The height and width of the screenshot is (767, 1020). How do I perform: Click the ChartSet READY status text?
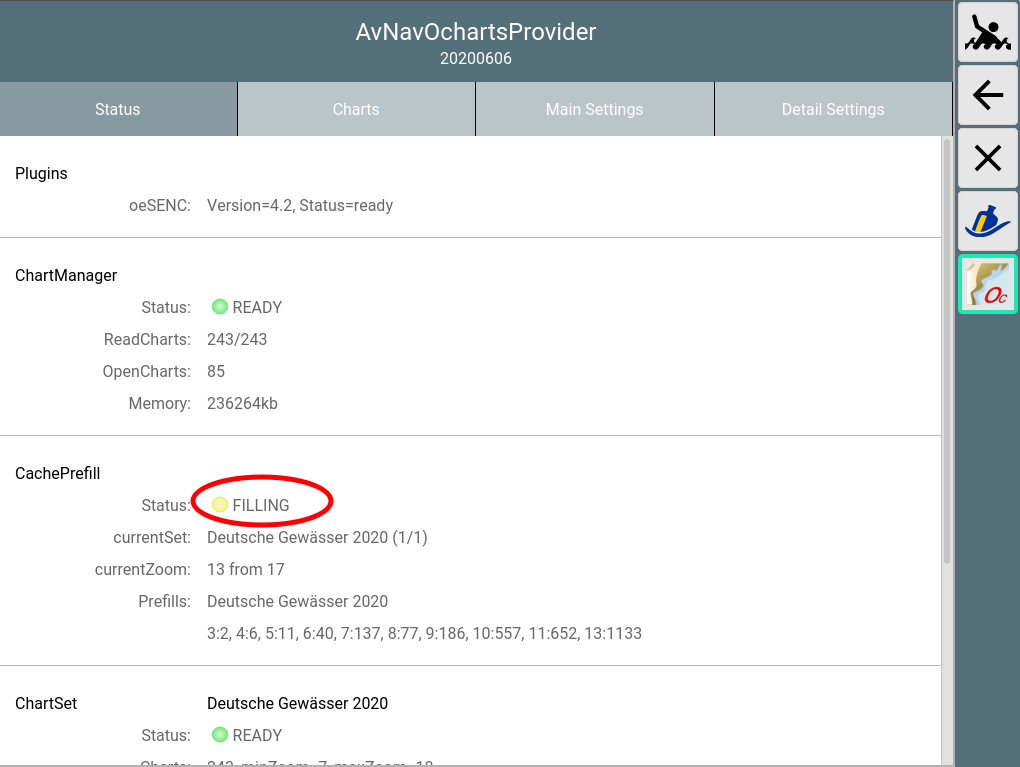[x=258, y=735]
